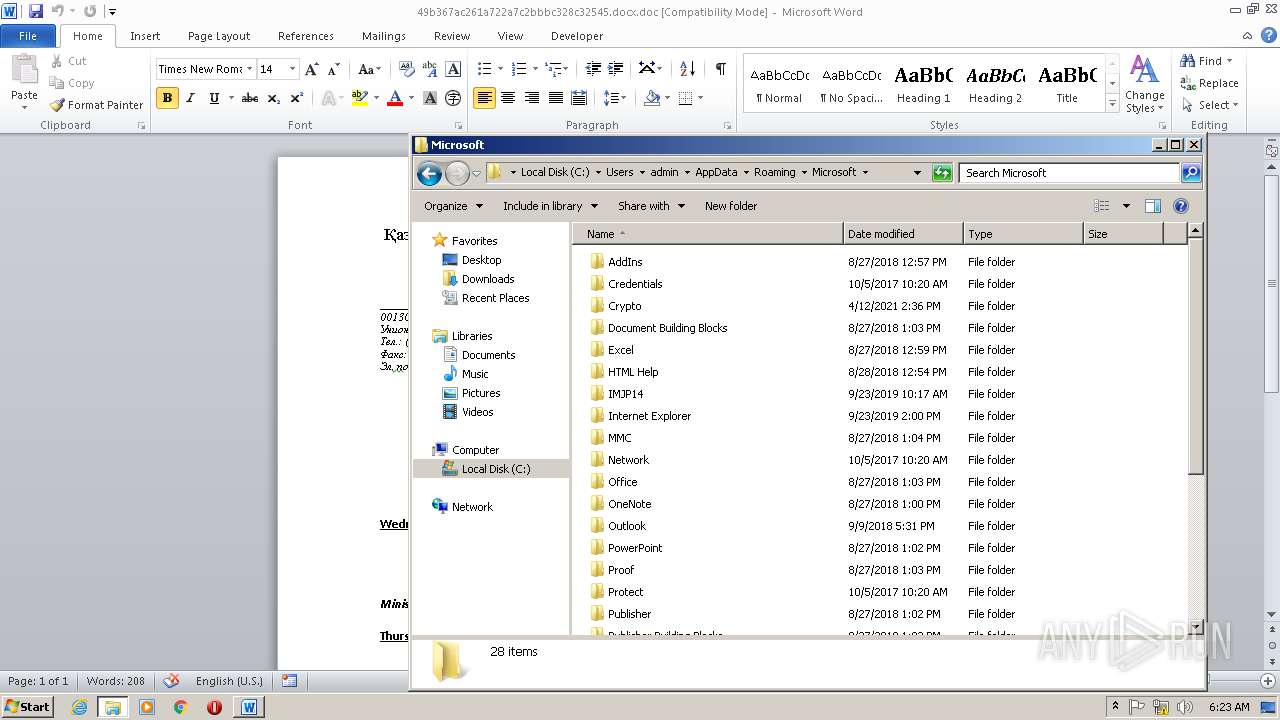Click Shading color button
The image size is (1280, 720).
(652, 98)
